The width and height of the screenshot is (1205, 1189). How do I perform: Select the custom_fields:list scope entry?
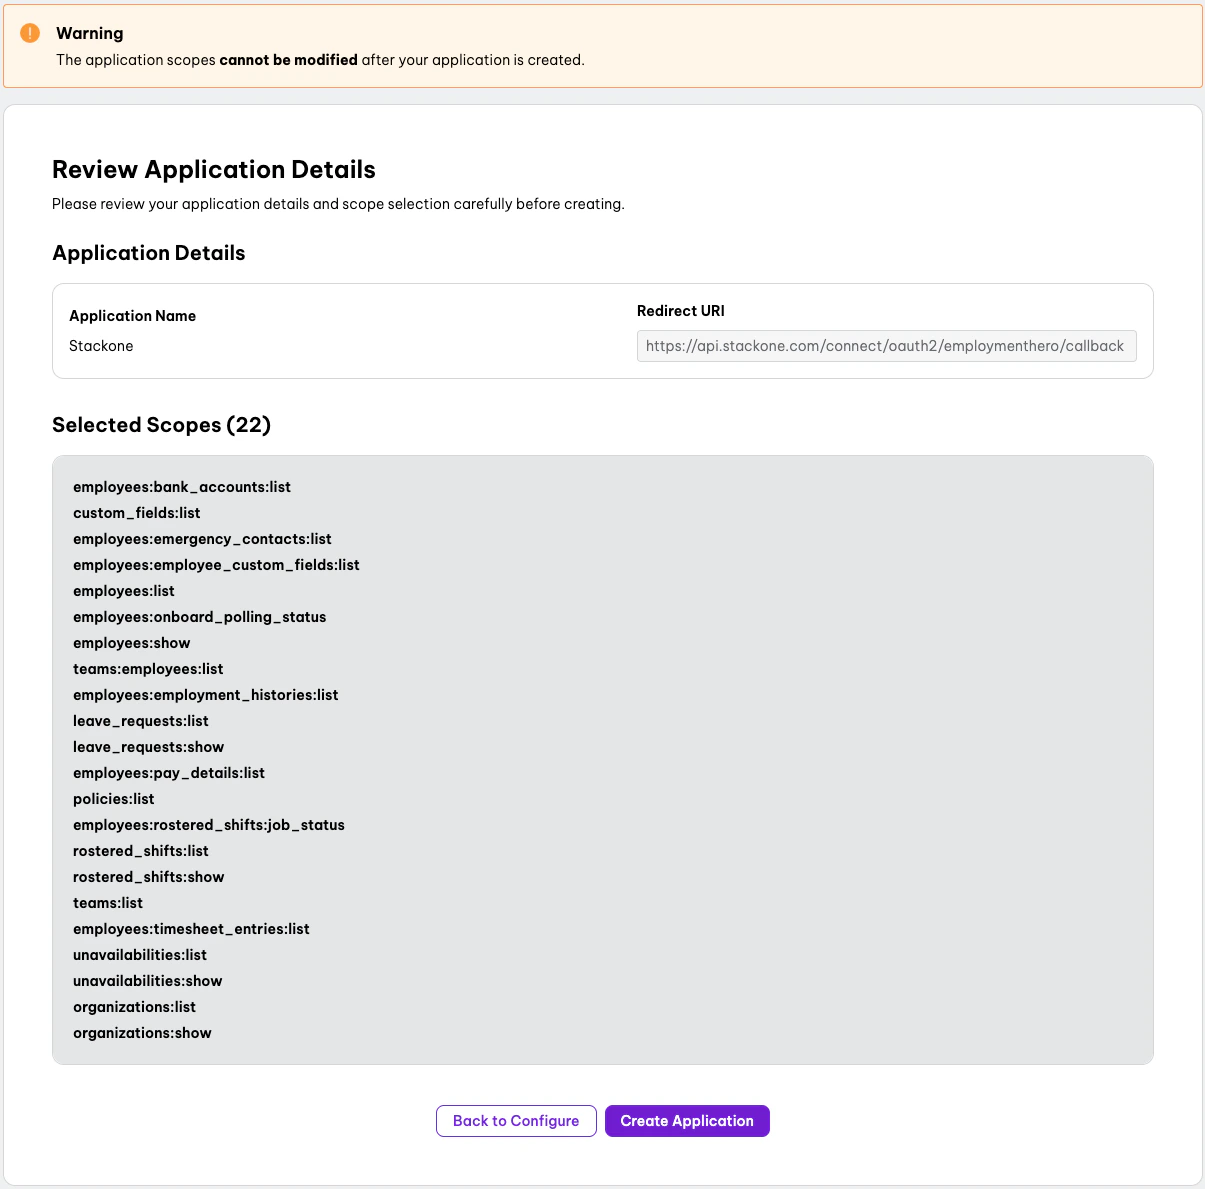click(136, 512)
